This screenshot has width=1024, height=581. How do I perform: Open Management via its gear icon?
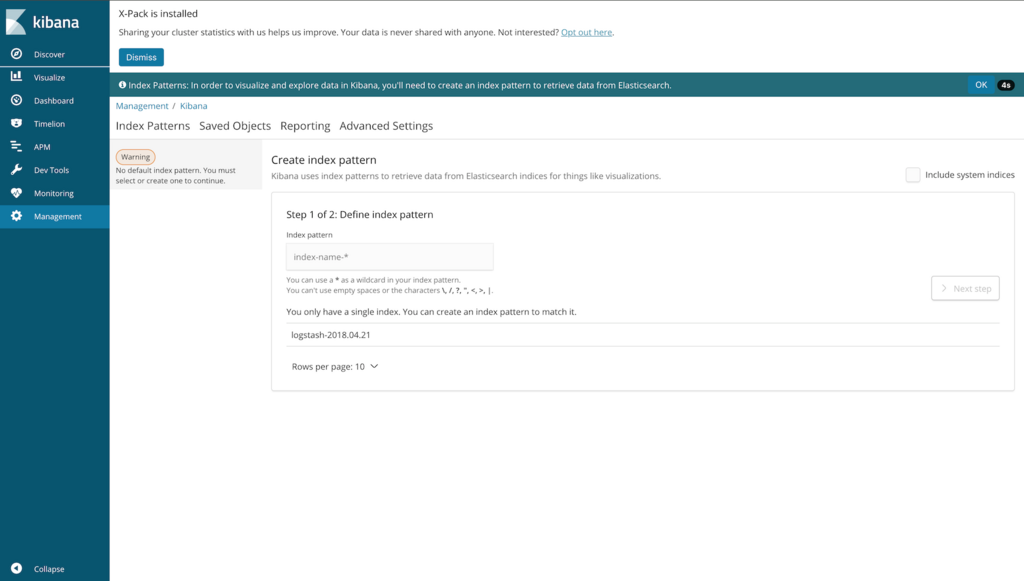point(16,216)
